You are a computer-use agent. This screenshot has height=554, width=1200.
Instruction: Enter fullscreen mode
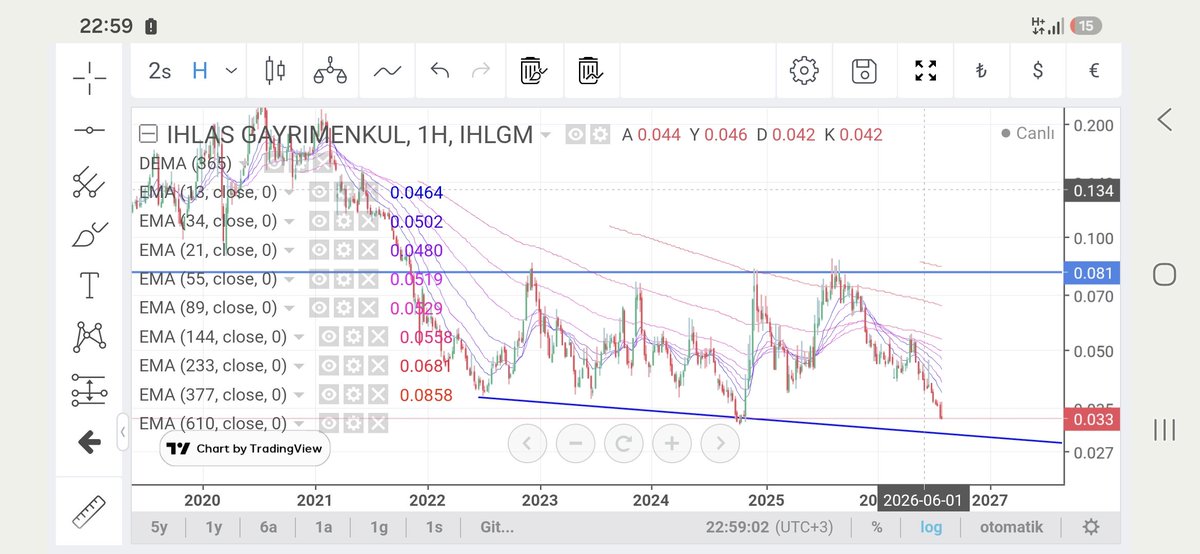coord(926,71)
